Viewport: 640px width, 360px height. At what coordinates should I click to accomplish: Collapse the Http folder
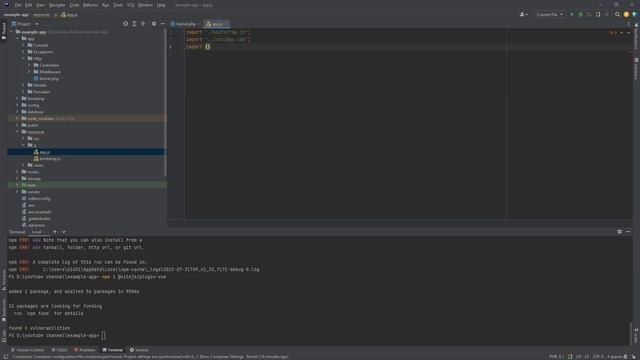[24, 58]
